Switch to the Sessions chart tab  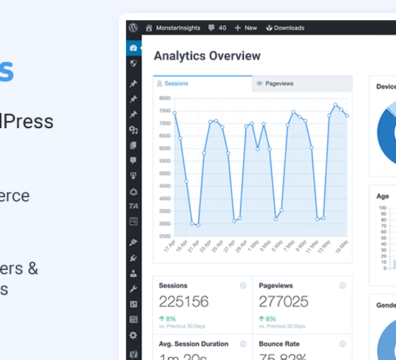pyautogui.click(x=203, y=83)
